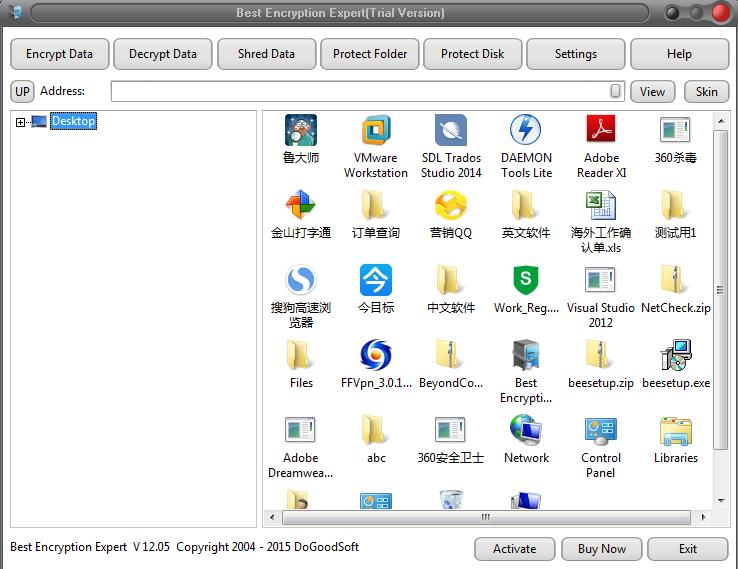The image size is (738, 569).
Task: Select SDL Trados Studio 2014 icon
Action: [x=451, y=130]
